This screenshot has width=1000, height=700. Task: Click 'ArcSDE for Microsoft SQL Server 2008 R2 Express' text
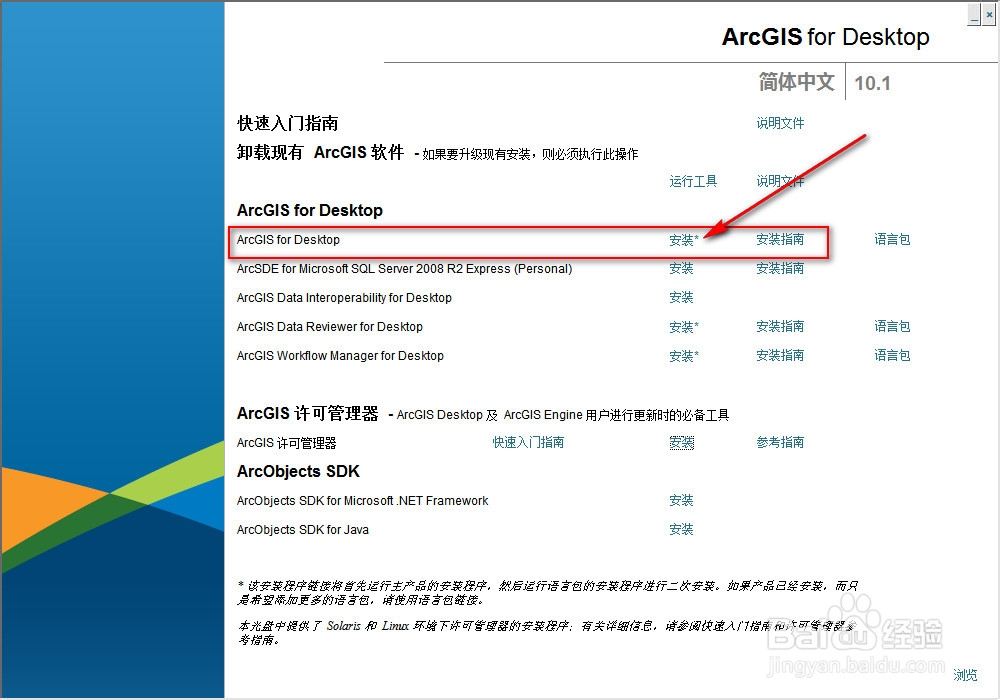tap(404, 269)
